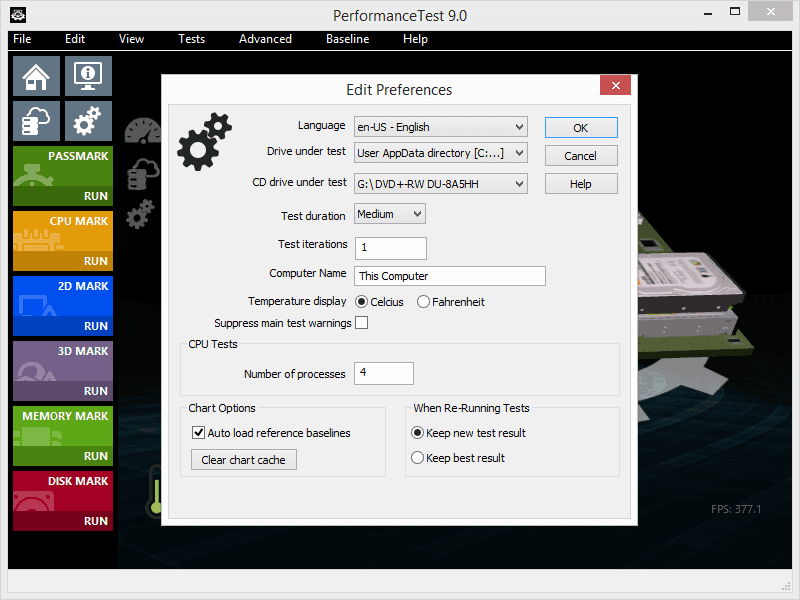Click the Computer Name text field
The image size is (800, 600).
450,276
